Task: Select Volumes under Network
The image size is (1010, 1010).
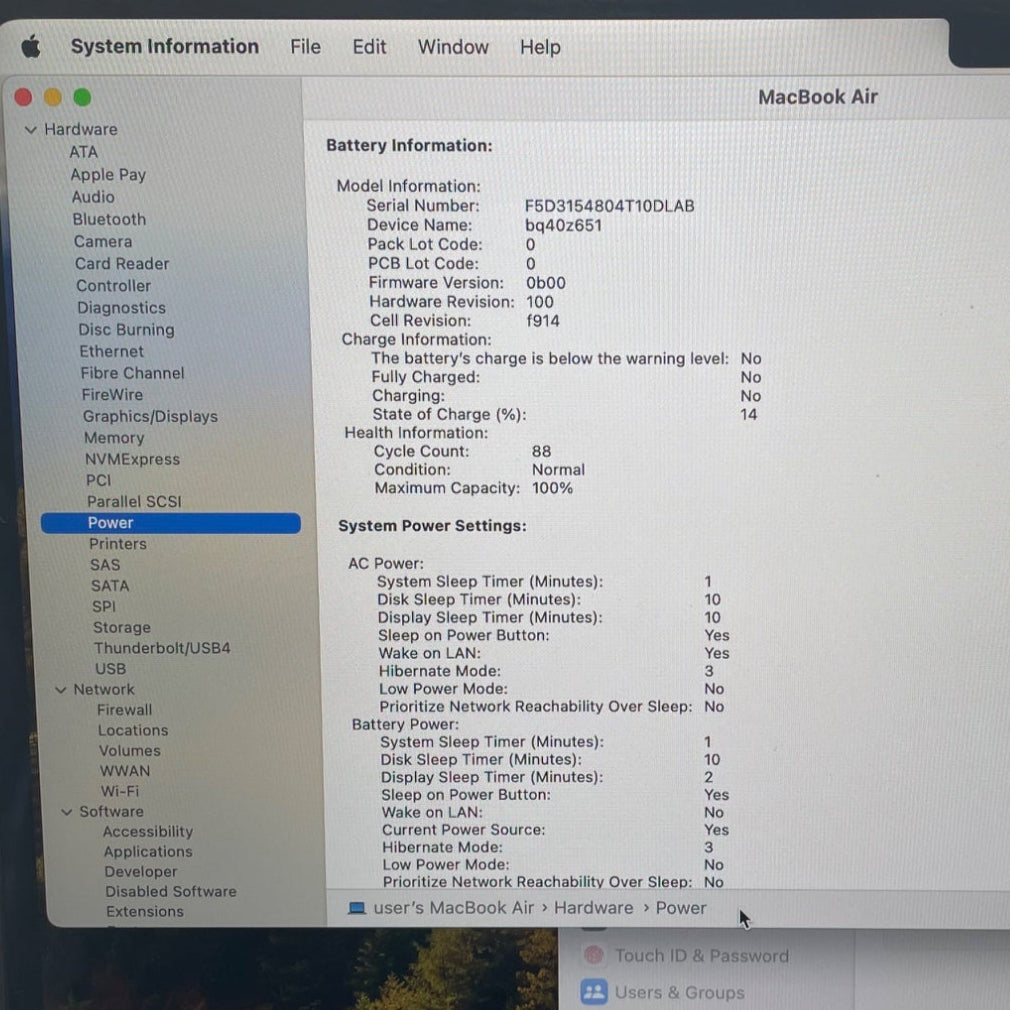Action: (130, 751)
